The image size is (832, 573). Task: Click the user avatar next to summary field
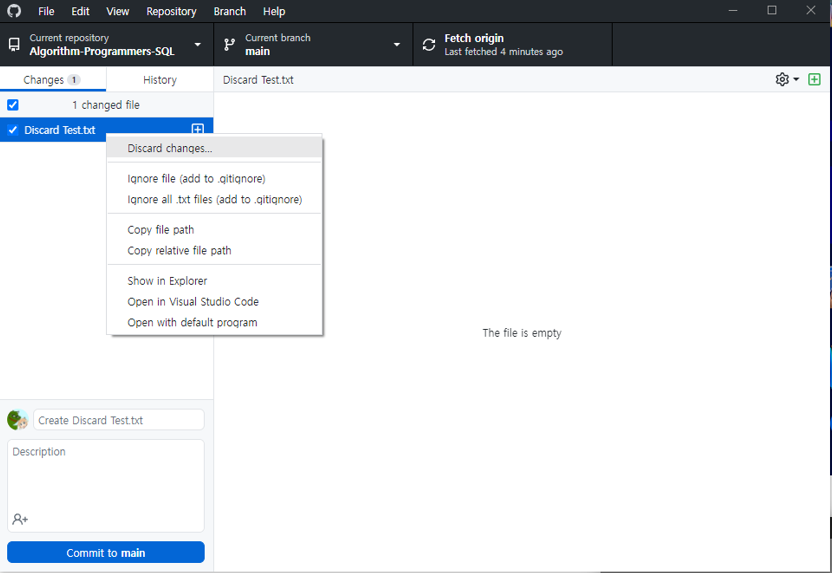click(18, 420)
